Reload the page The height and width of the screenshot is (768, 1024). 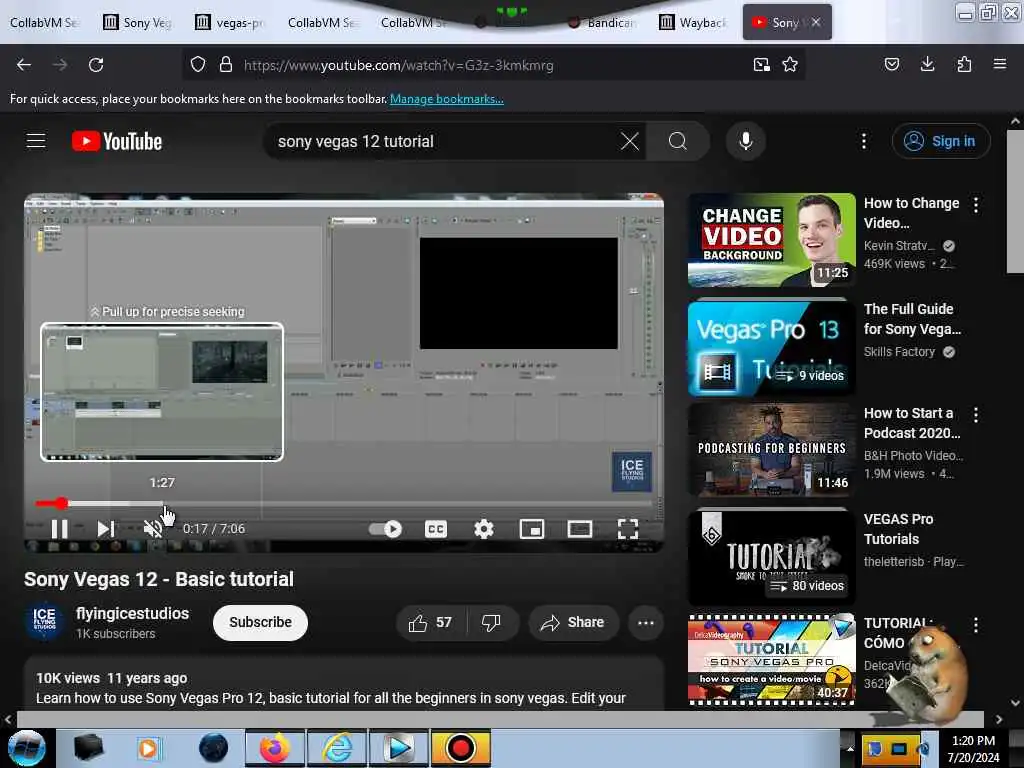point(96,65)
